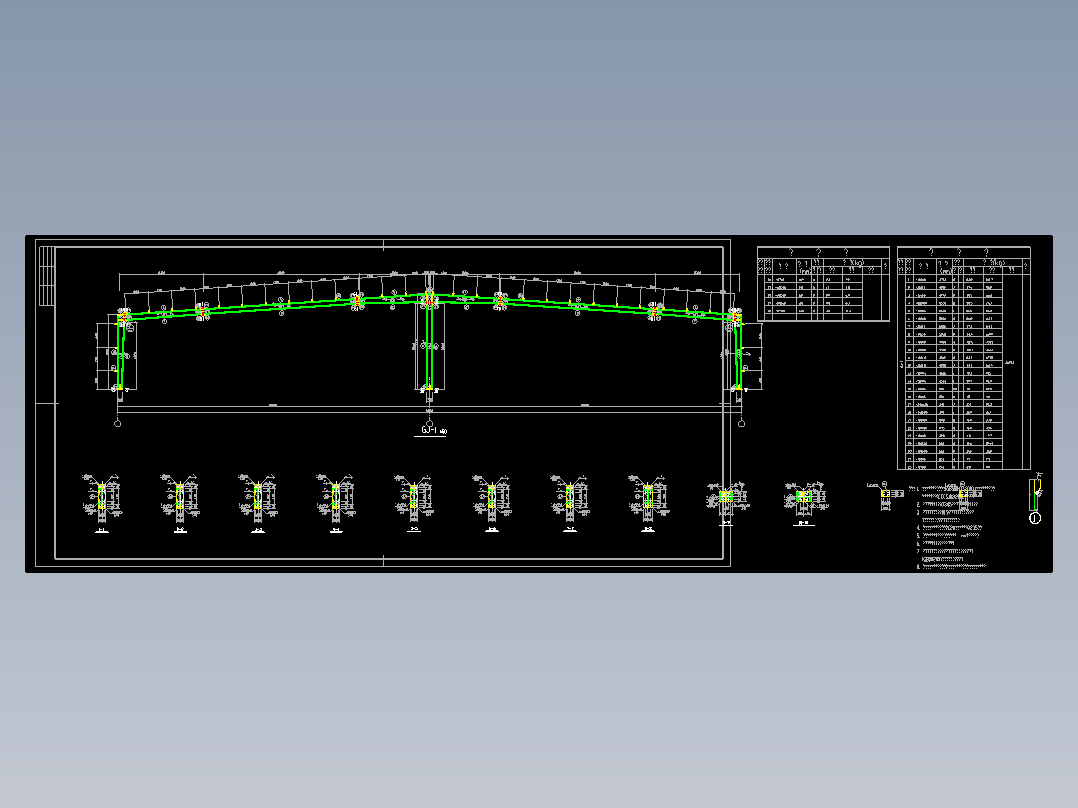Select the green detail above the circled J
Screen dimensions: 1078x808
(1035, 493)
